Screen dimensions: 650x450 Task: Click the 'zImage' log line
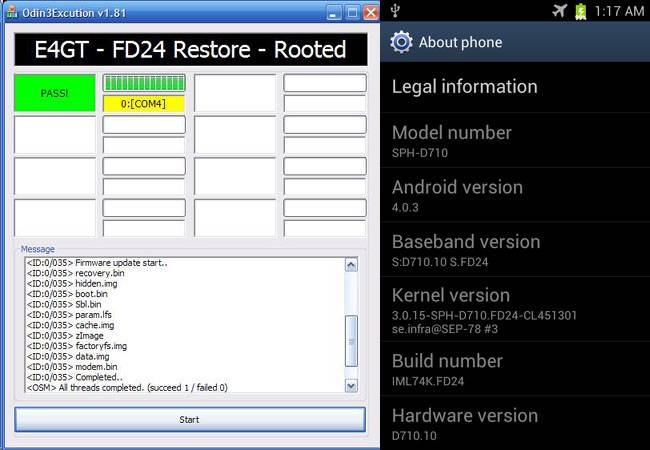click(65, 335)
